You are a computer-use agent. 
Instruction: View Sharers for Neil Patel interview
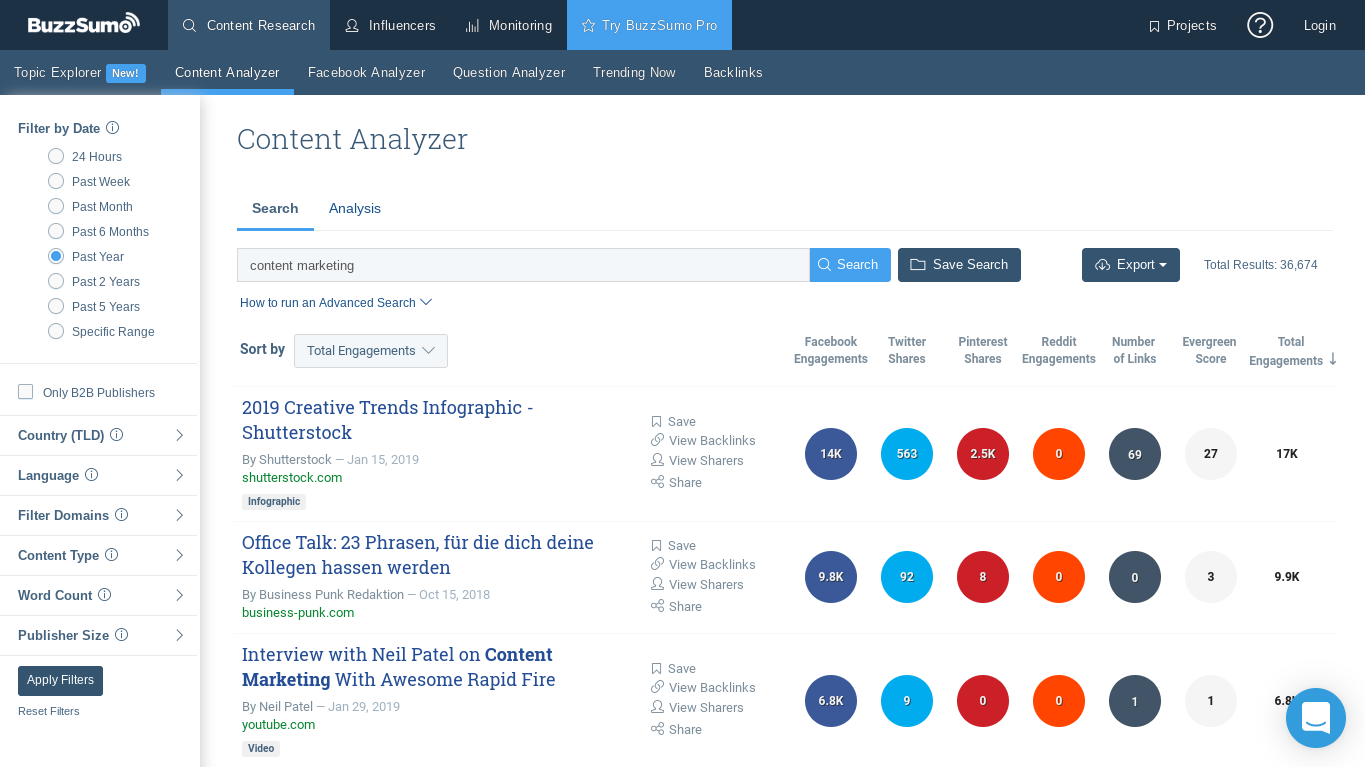click(x=697, y=708)
